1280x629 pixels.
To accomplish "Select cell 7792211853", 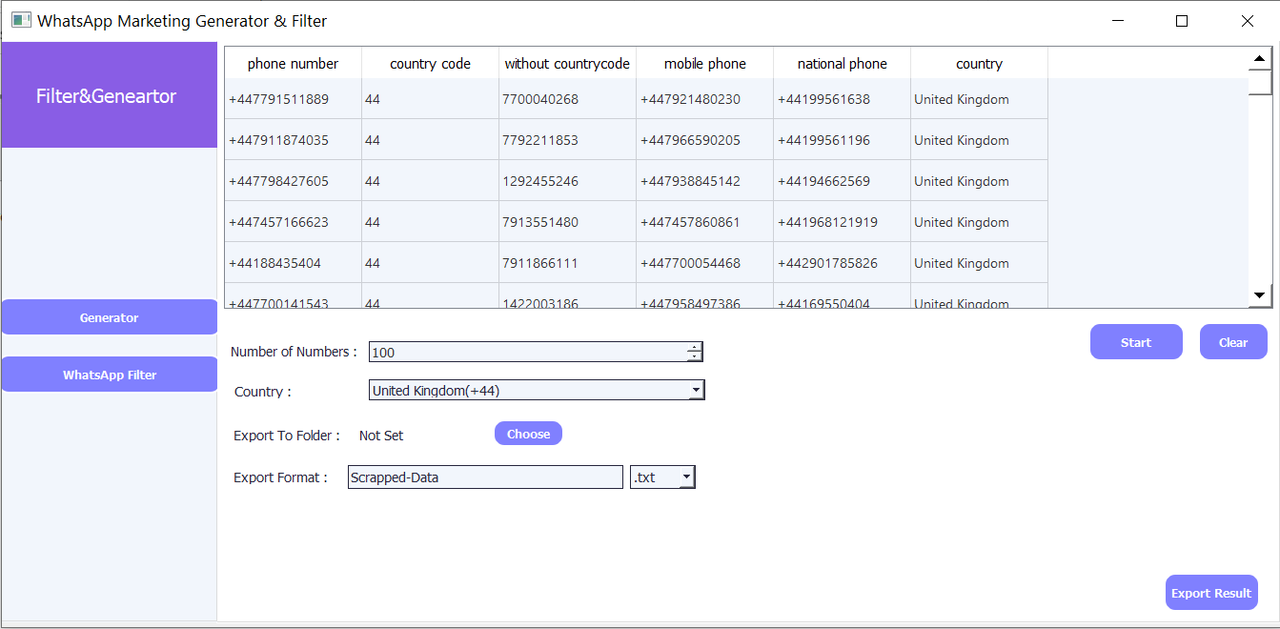I will pos(567,140).
